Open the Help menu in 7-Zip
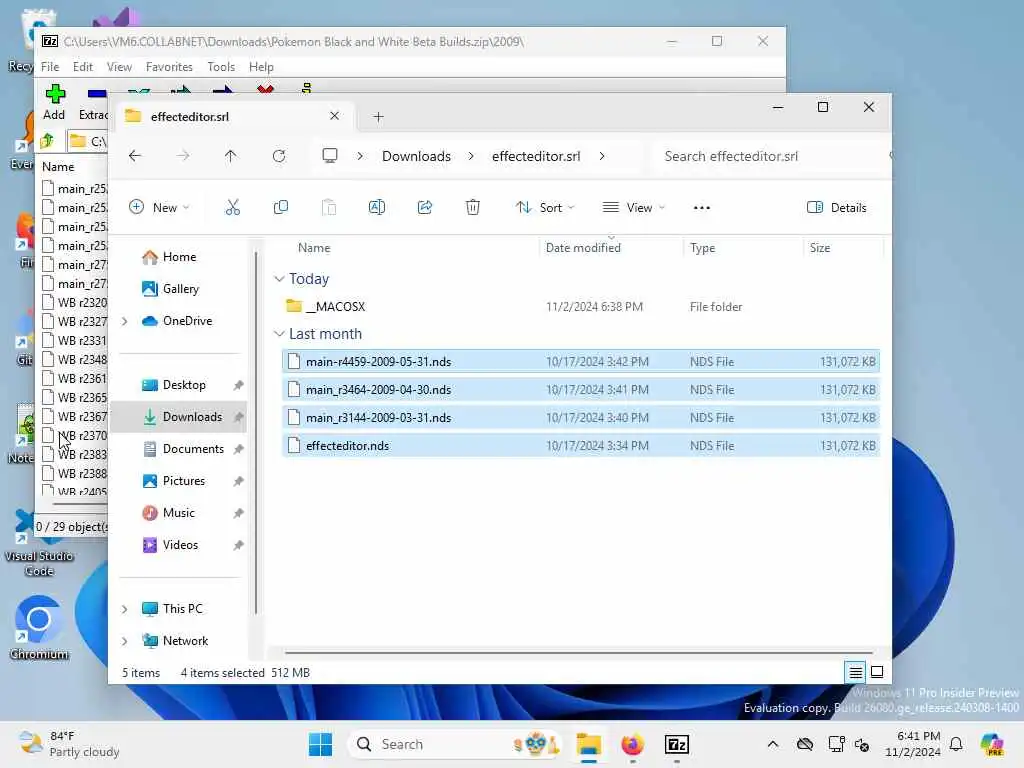 261,67
